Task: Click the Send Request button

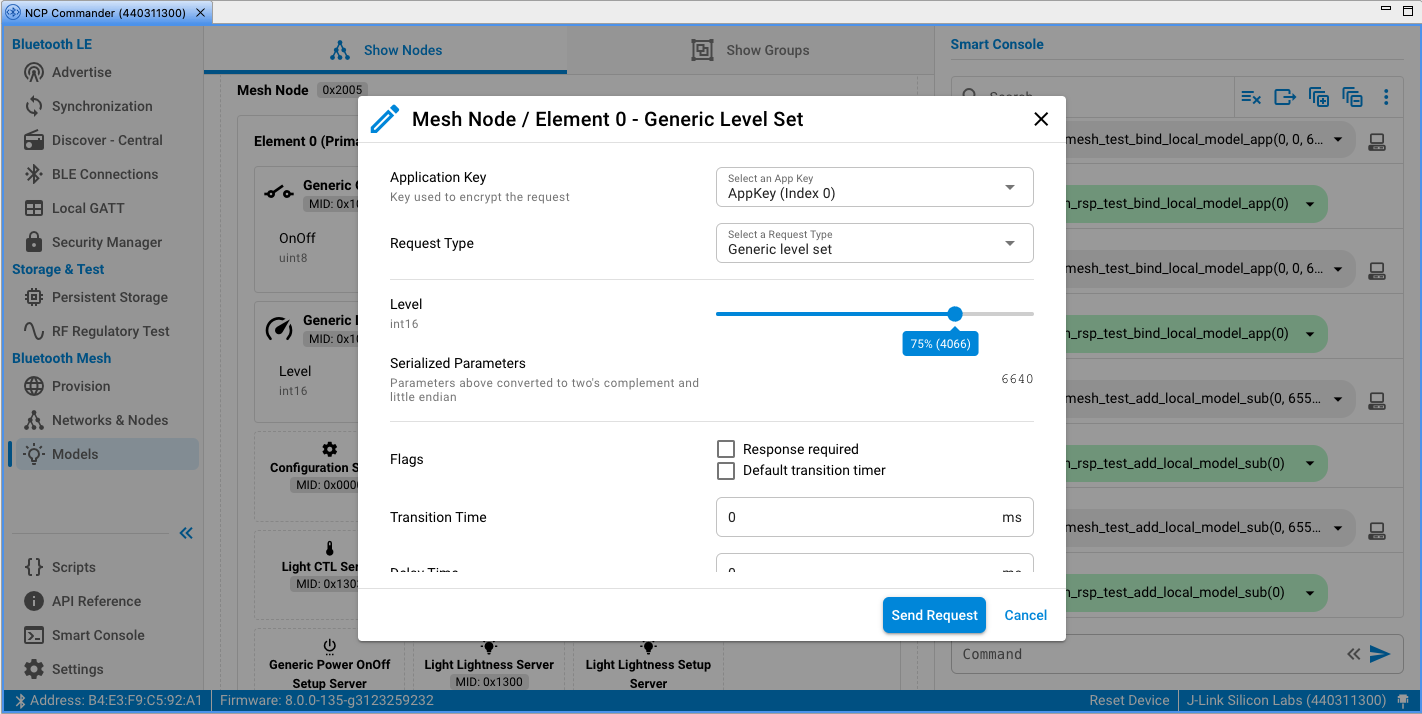Action: (934, 615)
